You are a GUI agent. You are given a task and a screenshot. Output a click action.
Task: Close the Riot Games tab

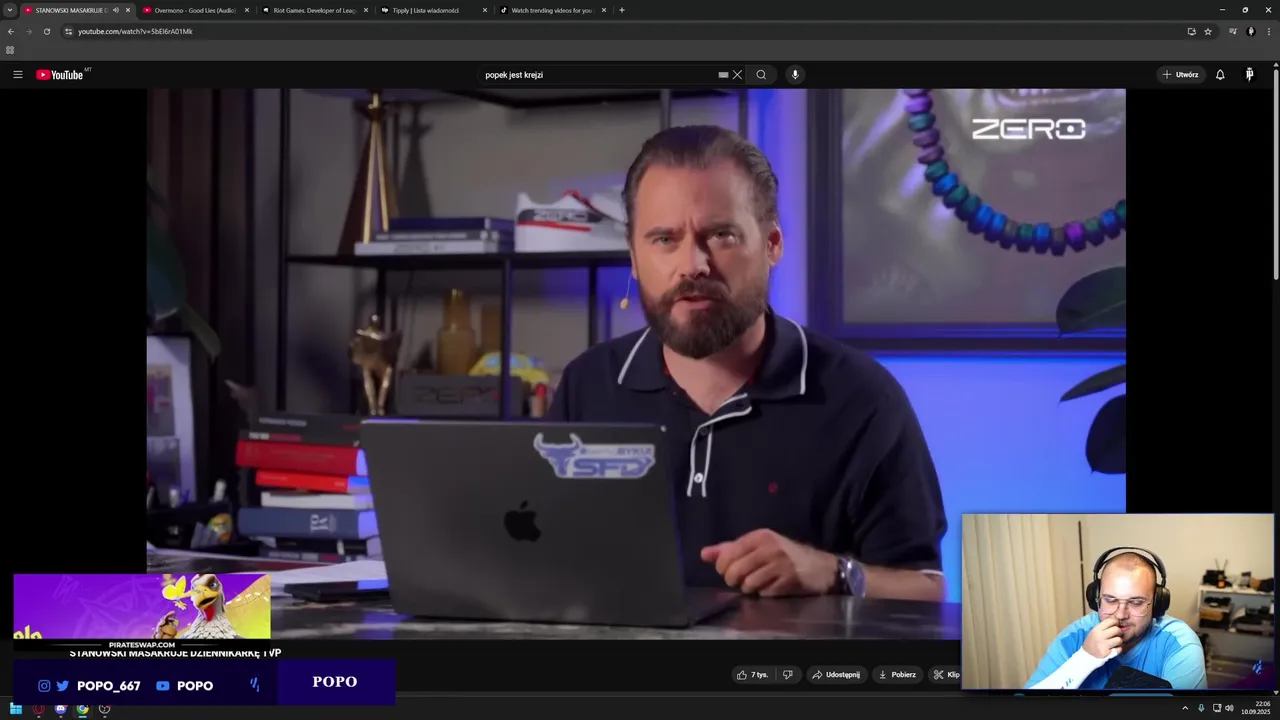click(366, 10)
